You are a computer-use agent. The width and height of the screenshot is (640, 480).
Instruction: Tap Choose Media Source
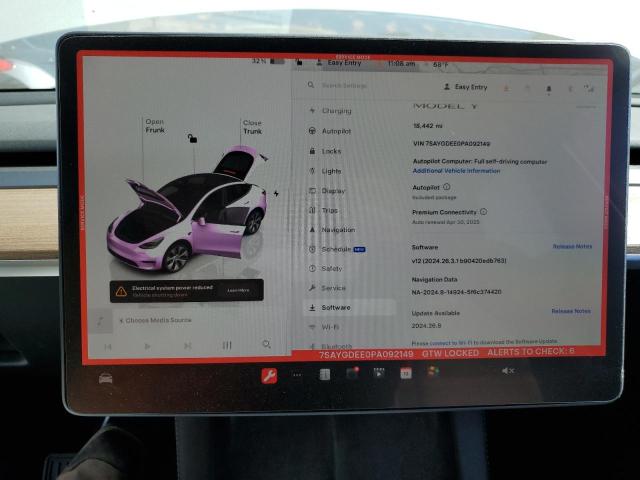158,320
